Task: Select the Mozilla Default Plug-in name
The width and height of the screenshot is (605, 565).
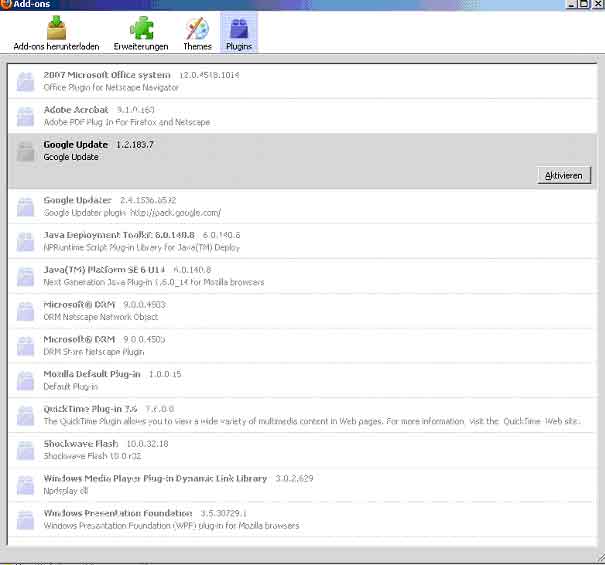Action: tap(92, 374)
